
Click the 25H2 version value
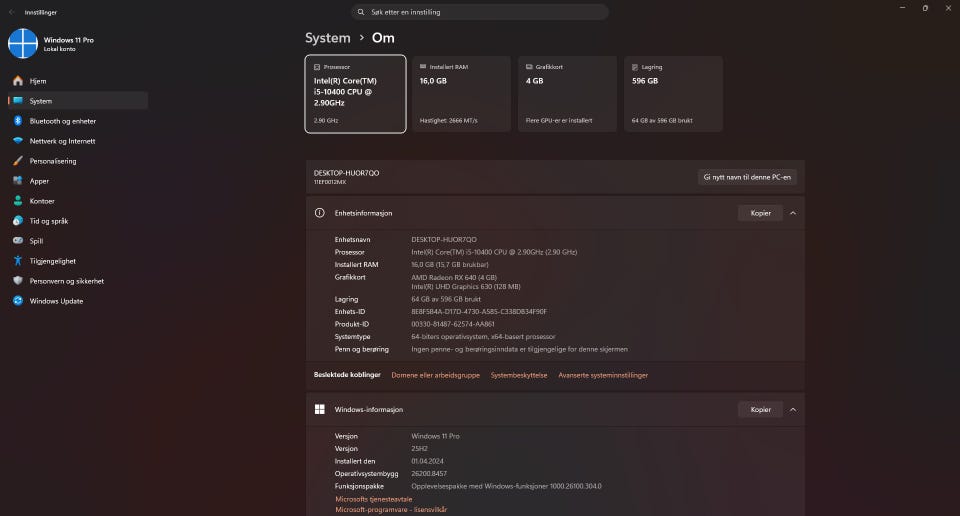419,449
